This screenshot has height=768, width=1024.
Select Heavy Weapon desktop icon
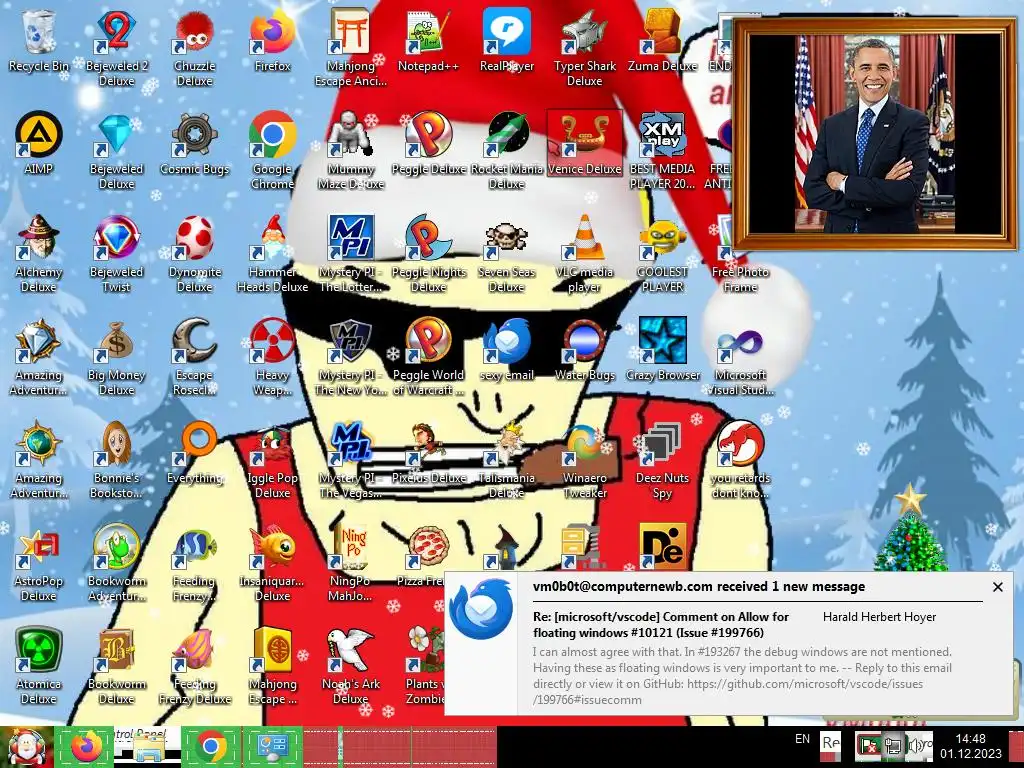(272, 357)
